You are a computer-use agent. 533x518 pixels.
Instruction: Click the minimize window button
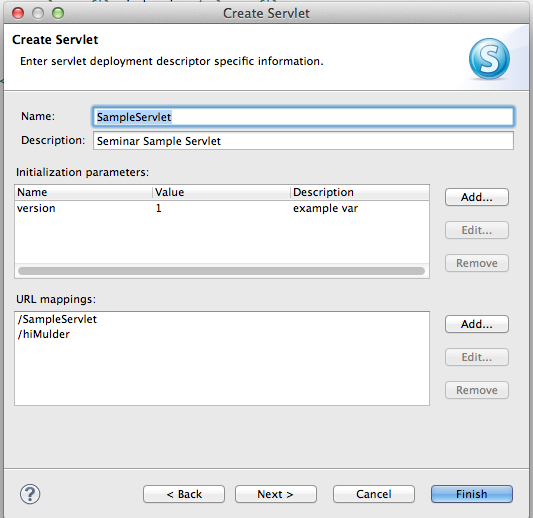pyautogui.click(x=38, y=13)
